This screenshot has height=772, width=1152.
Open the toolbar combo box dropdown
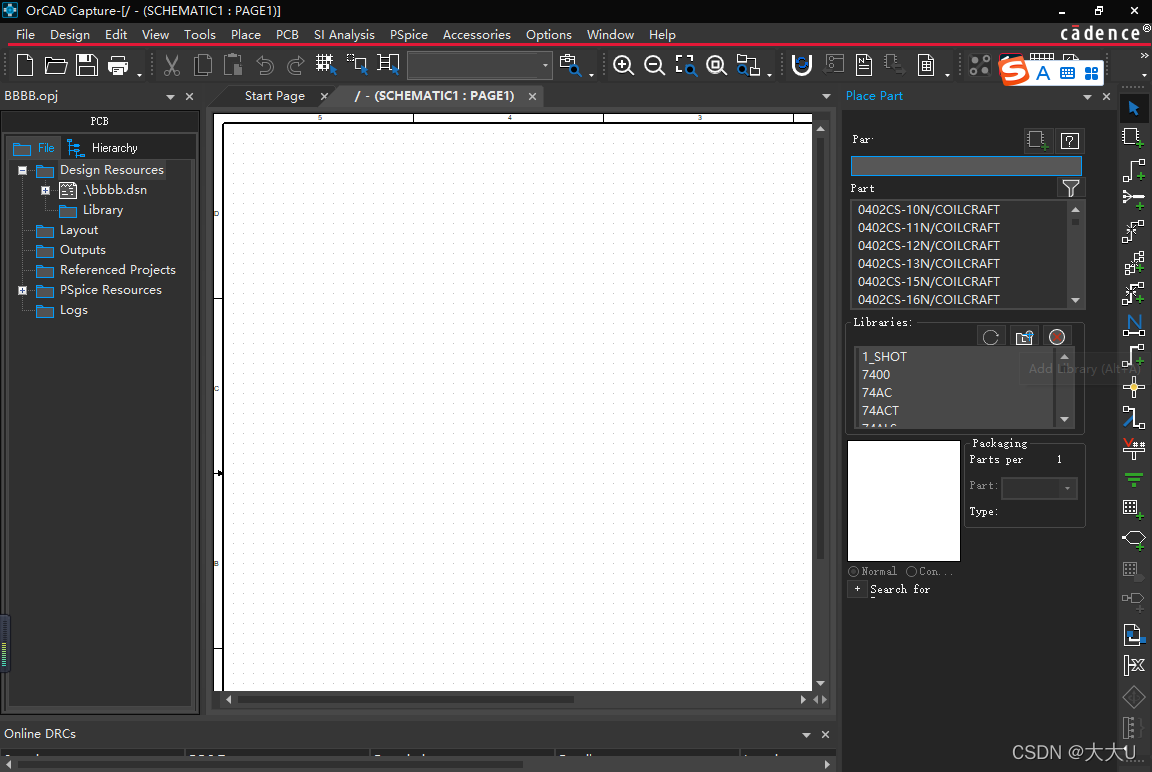click(x=545, y=65)
